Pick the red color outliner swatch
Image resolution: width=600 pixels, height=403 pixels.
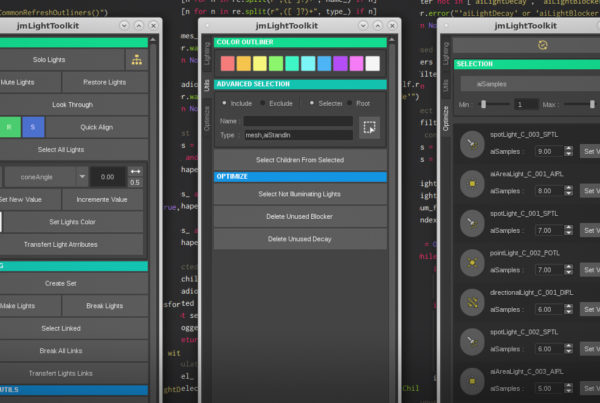228,64
